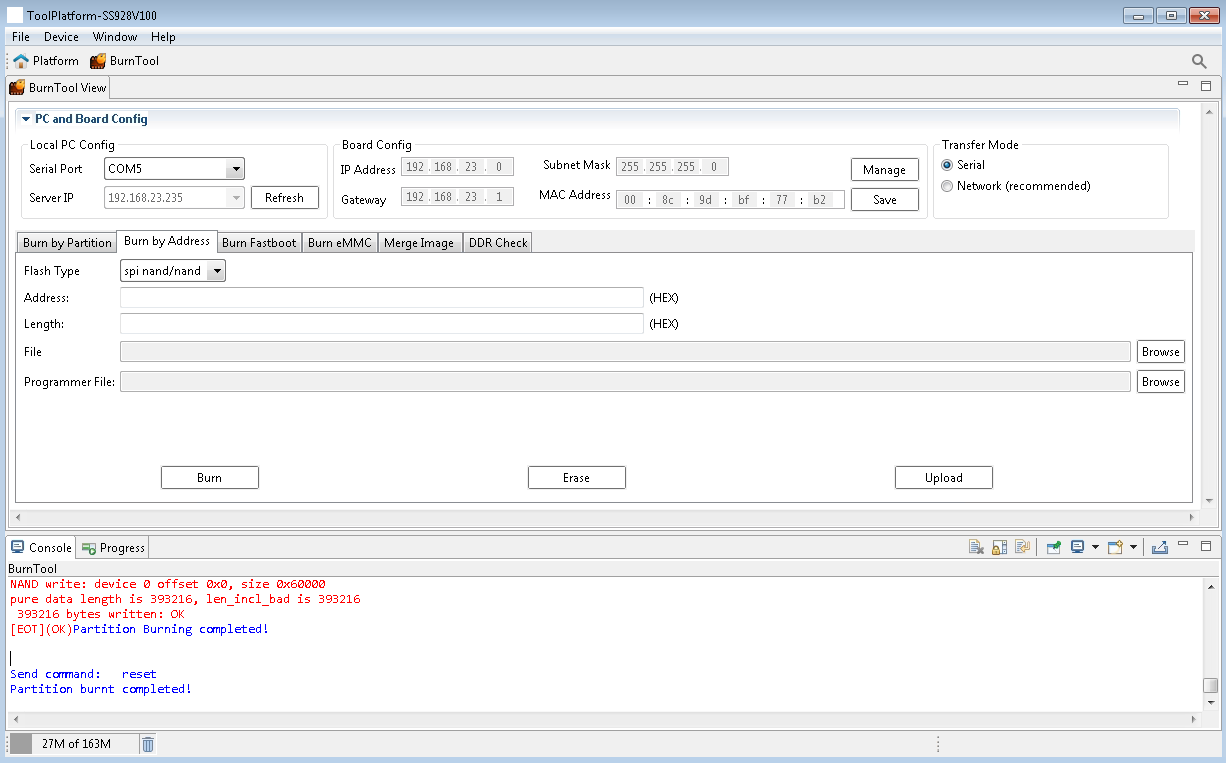1226x763 pixels.
Task: Click the Platform home icon in toolbar
Action: click(x=21, y=61)
